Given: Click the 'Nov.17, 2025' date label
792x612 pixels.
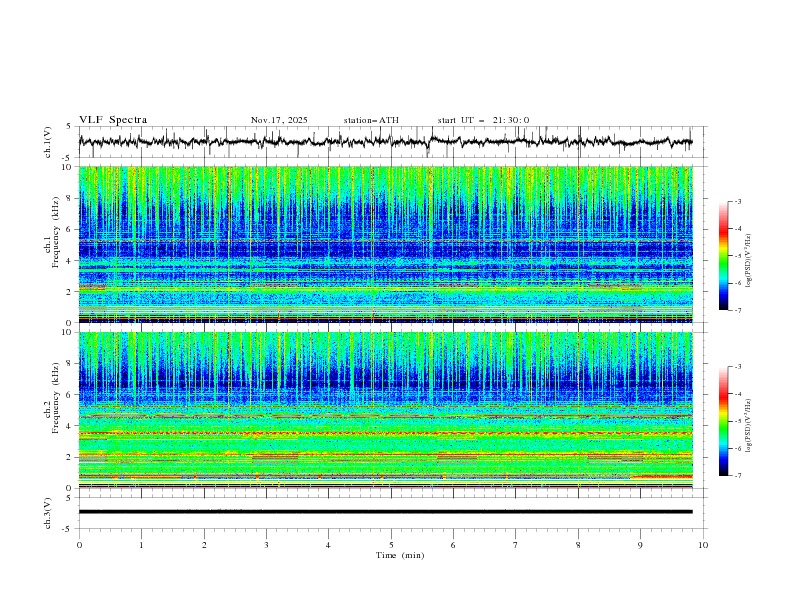Looking at the screenshot, I should (279, 120).
